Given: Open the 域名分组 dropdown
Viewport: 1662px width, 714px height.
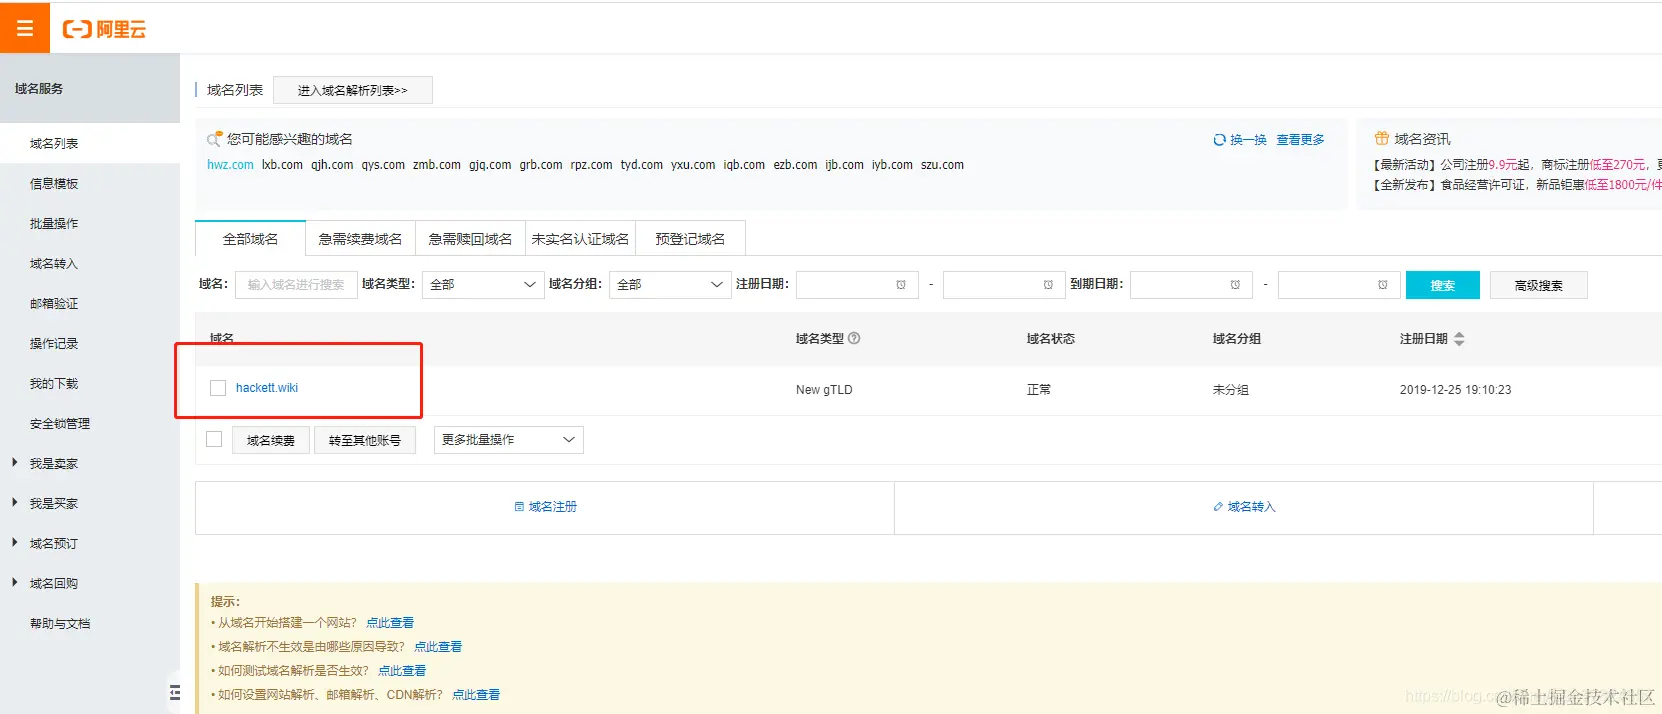Looking at the screenshot, I should point(670,285).
